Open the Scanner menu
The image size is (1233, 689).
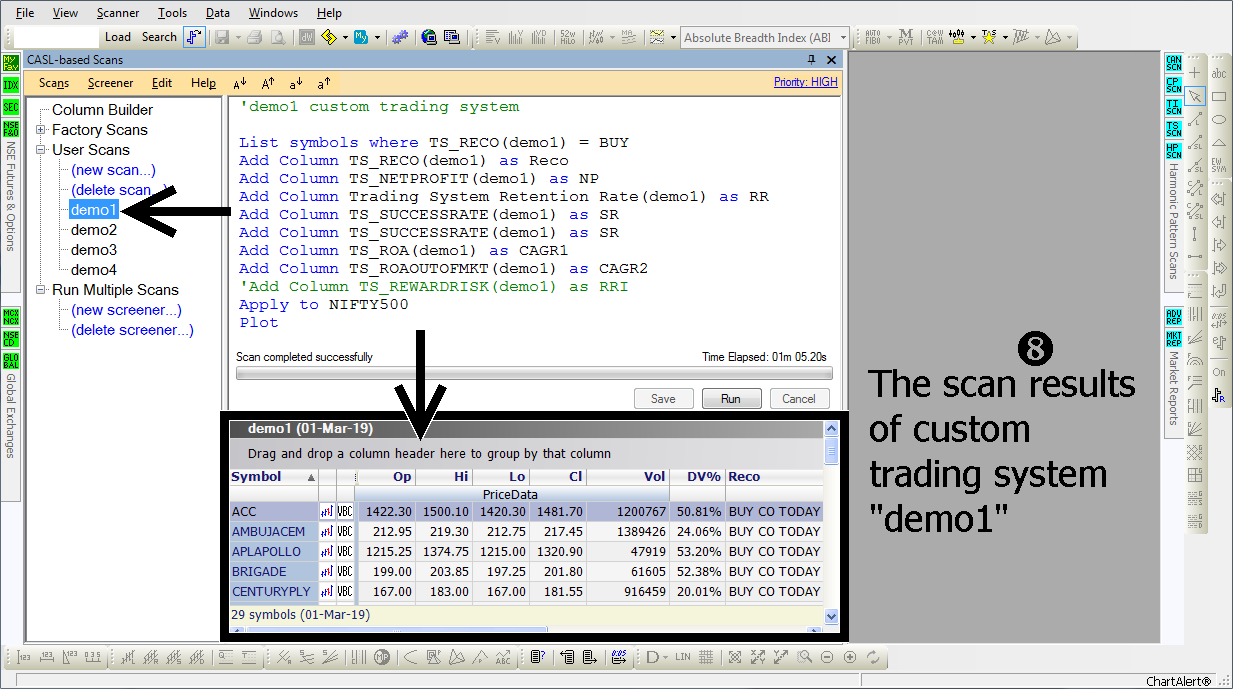118,13
